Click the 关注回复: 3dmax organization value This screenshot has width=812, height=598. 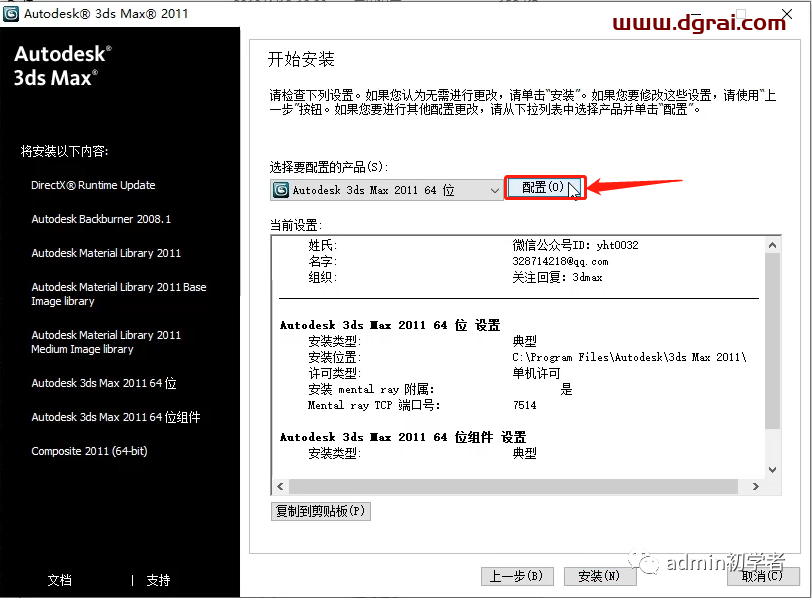(x=557, y=278)
